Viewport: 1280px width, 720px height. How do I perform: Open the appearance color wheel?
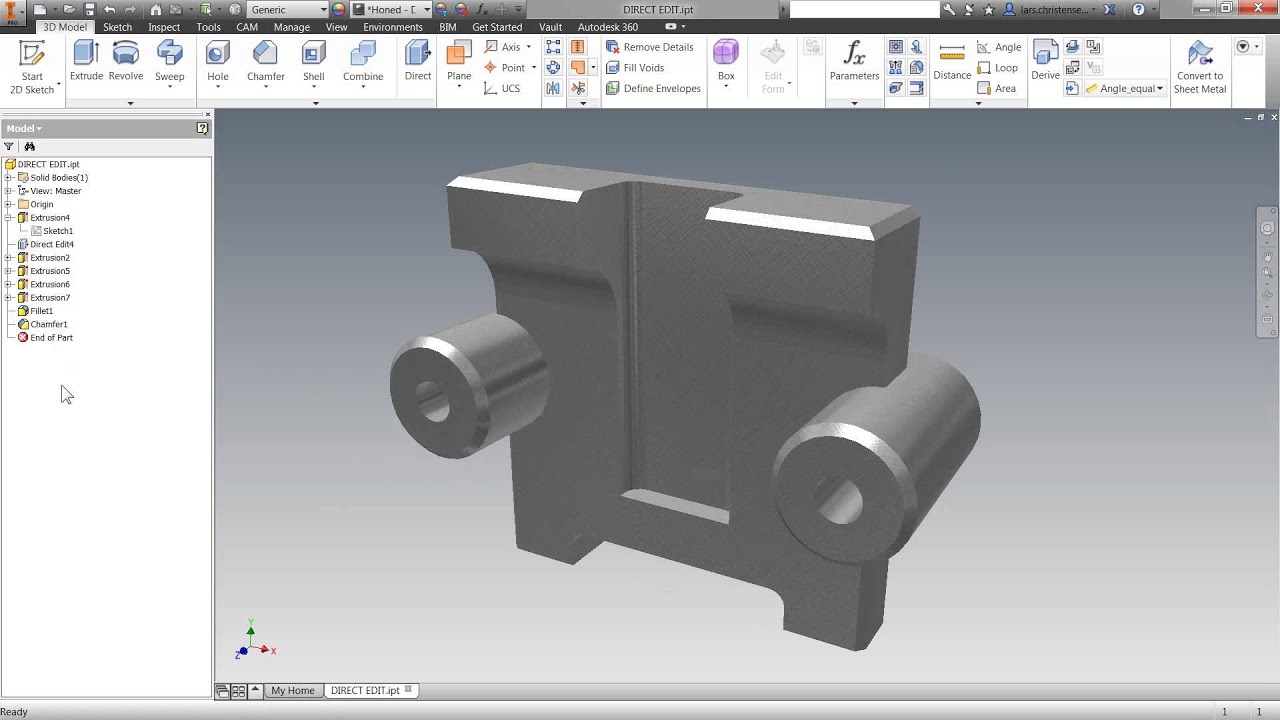339,9
